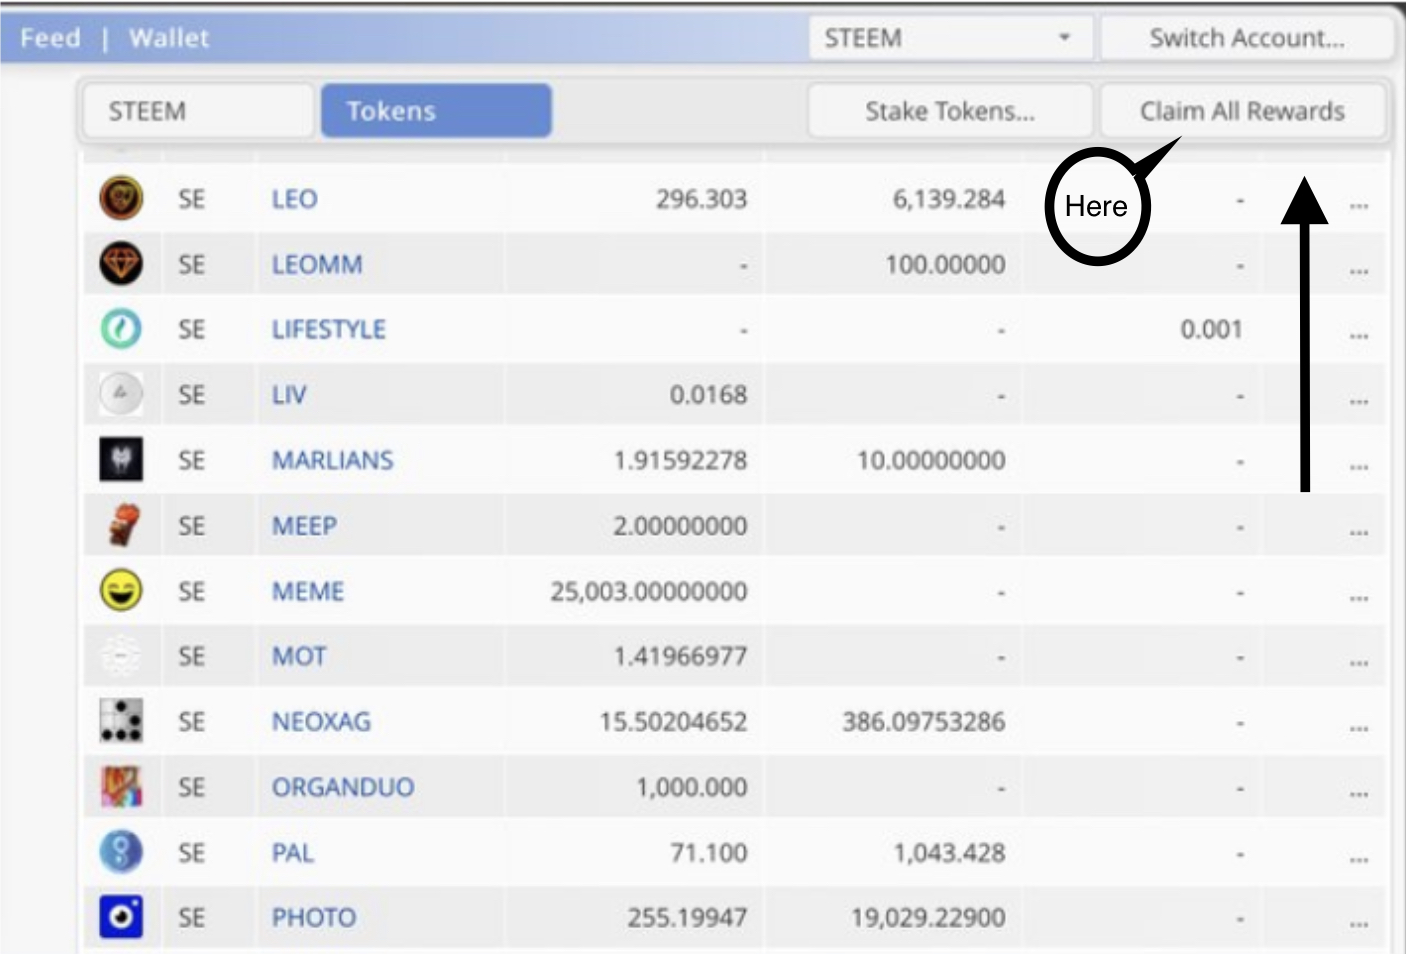The image size is (1406, 954).
Task: Open the ORGANDUO token link
Action: pyautogui.click(x=342, y=787)
